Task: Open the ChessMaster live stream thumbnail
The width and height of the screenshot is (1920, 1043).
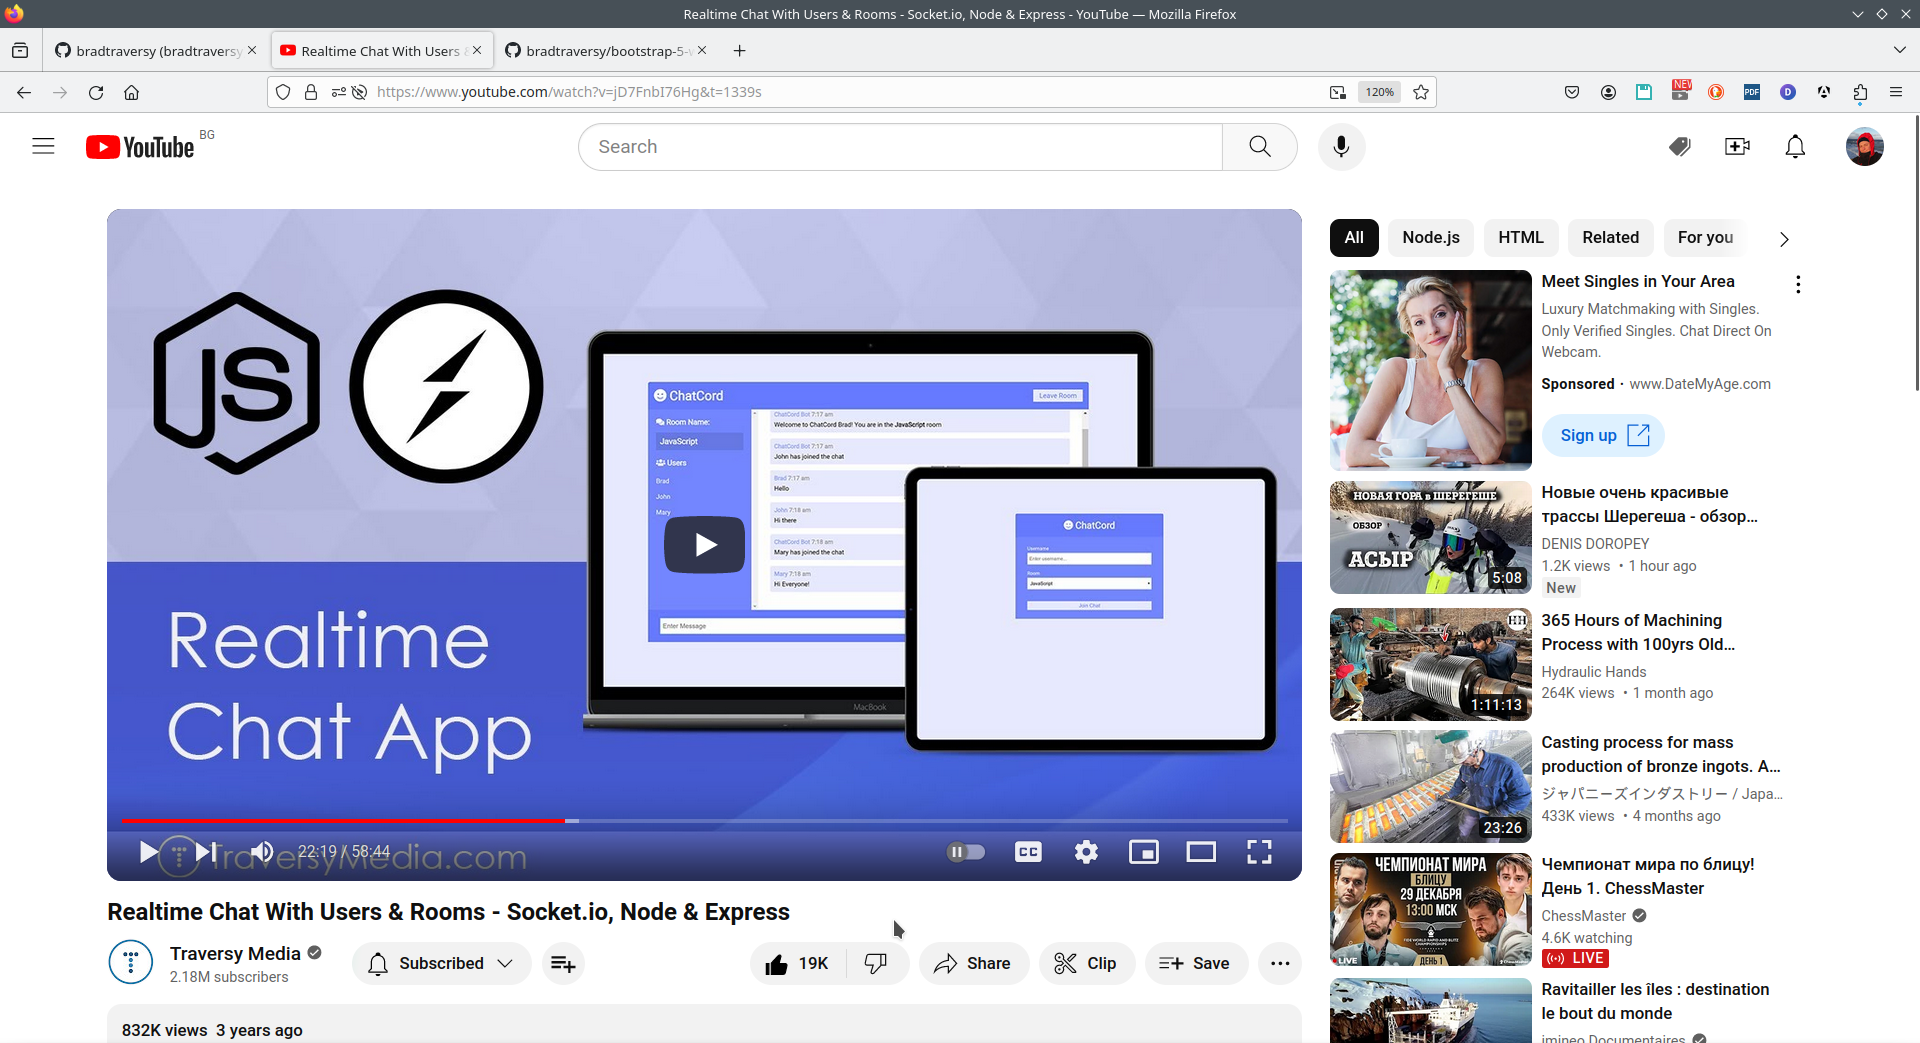Action: [x=1431, y=909]
